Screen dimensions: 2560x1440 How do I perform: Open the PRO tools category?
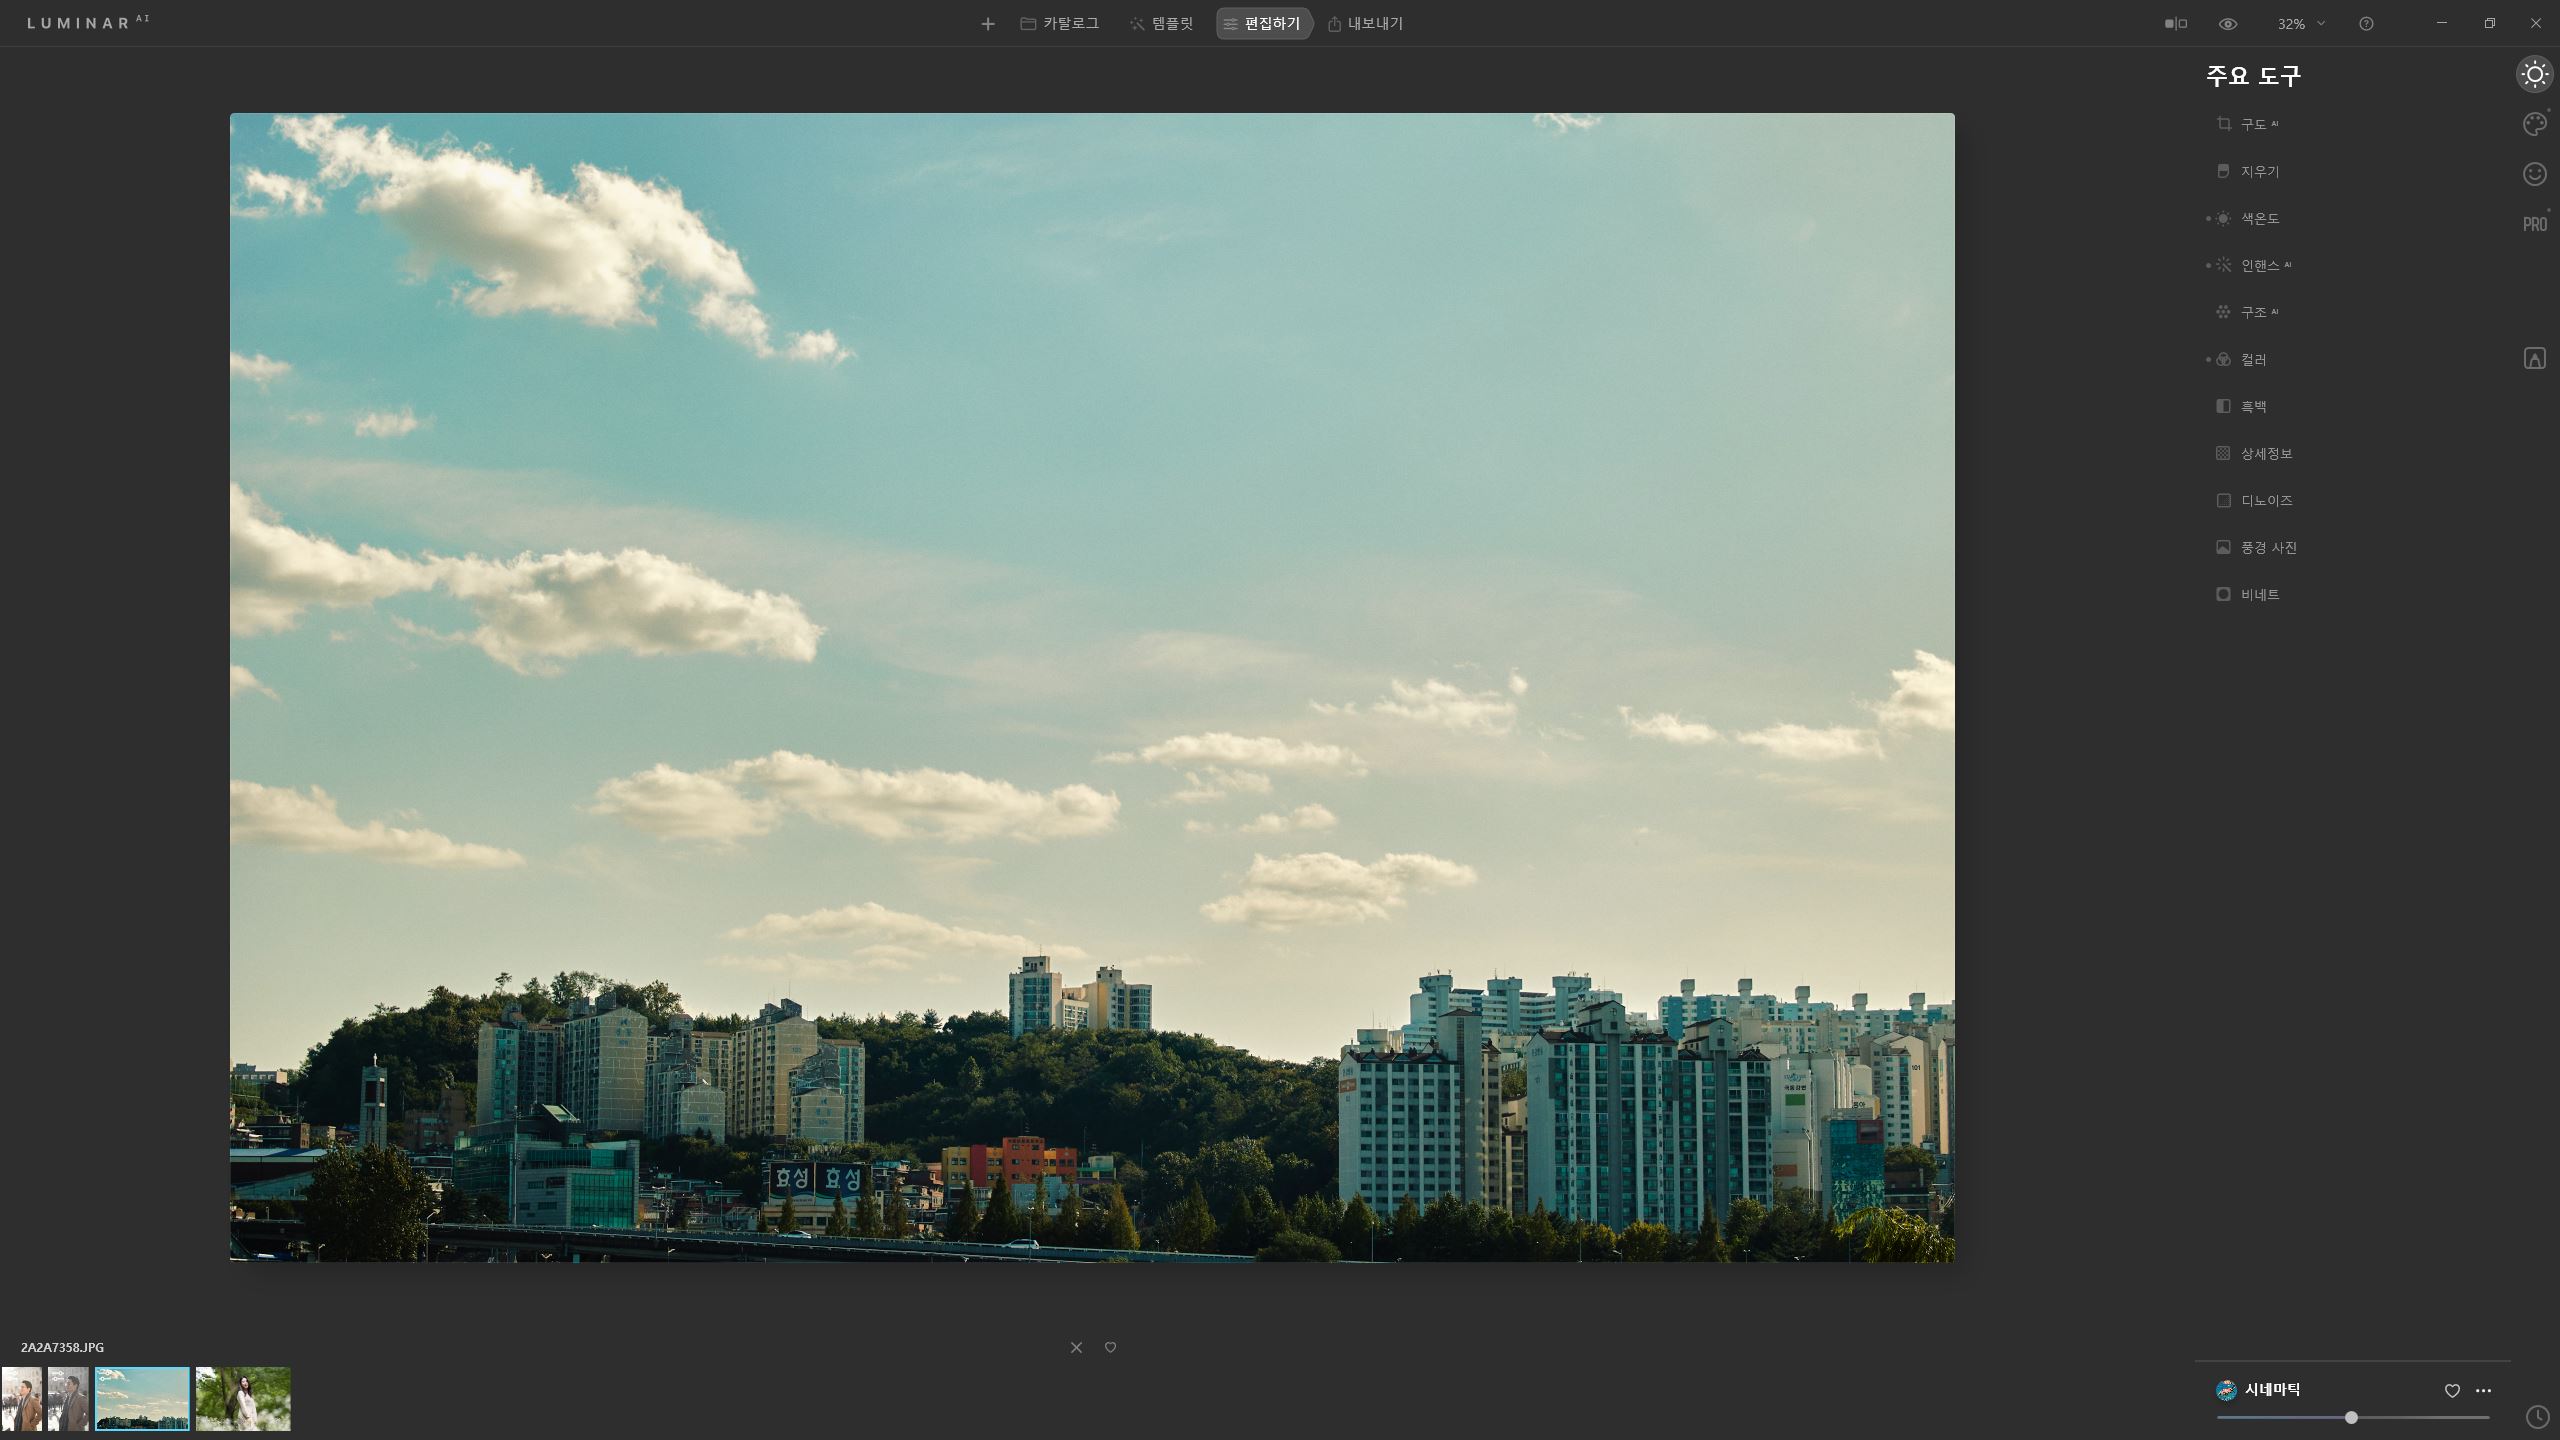(2534, 224)
